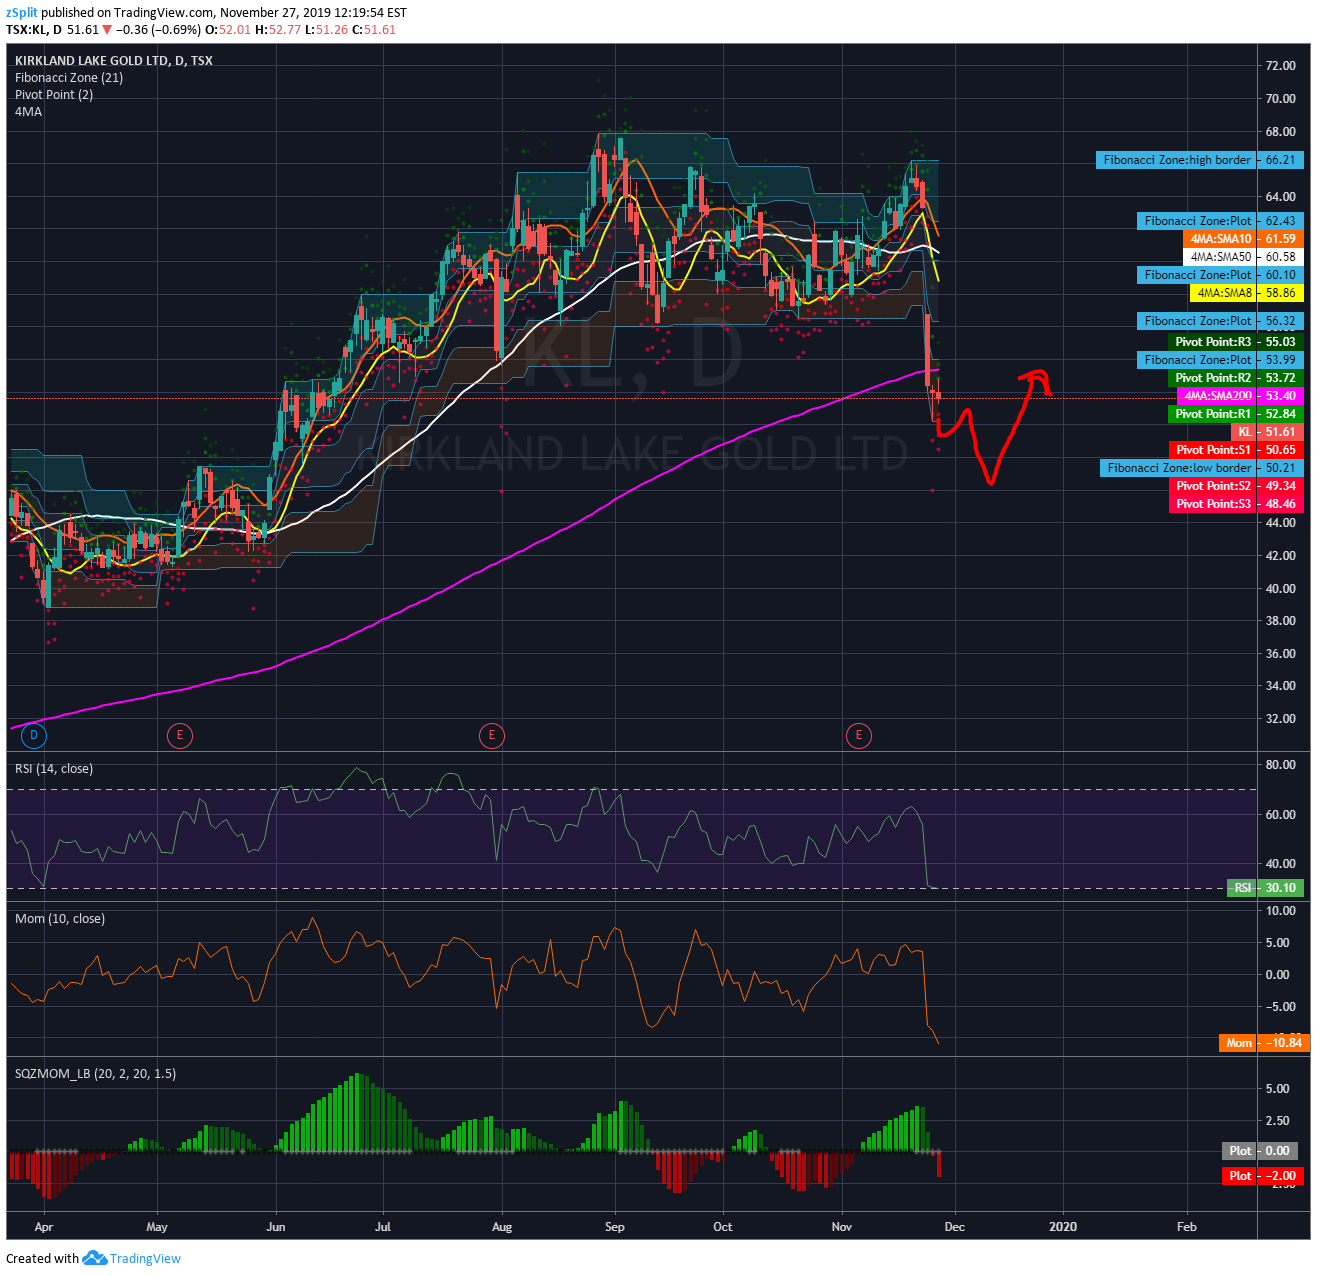Click the dividend 'D' marker in April
1317x1276 pixels.
point(34,736)
